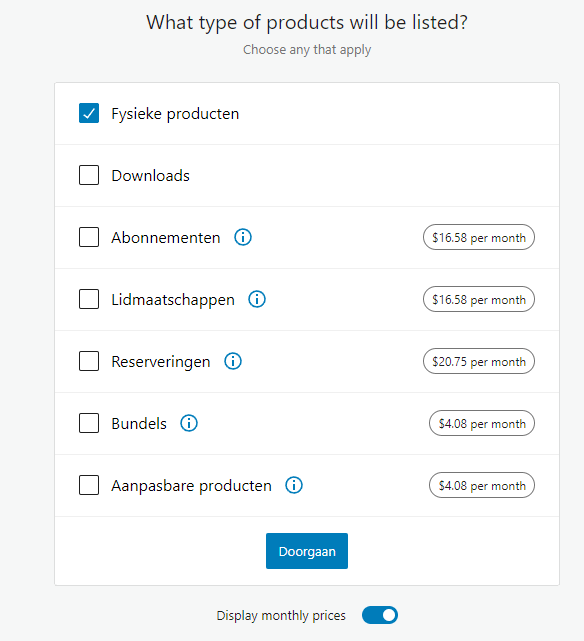The width and height of the screenshot is (584, 641).
Task: Show info tooltip for Reserveringen
Action: [x=233, y=361]
